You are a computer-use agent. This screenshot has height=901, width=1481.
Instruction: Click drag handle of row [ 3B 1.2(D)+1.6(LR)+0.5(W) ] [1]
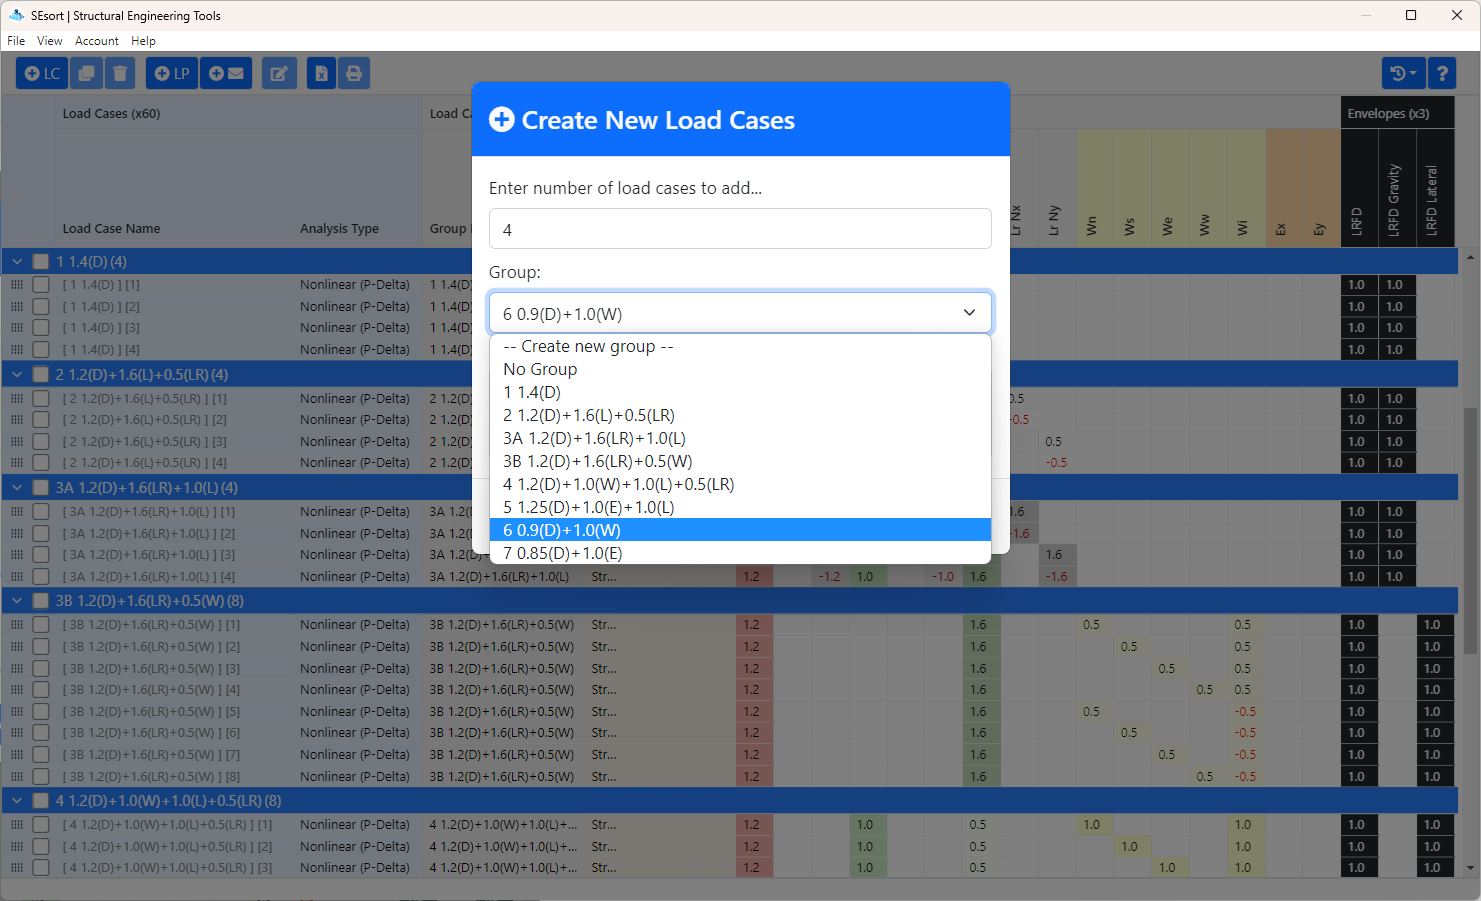tap(16, 624)
